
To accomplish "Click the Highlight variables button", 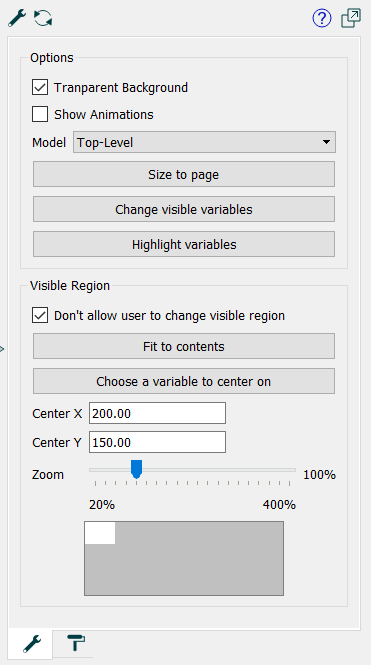I will pyautogui.click(x=184, y=244).
